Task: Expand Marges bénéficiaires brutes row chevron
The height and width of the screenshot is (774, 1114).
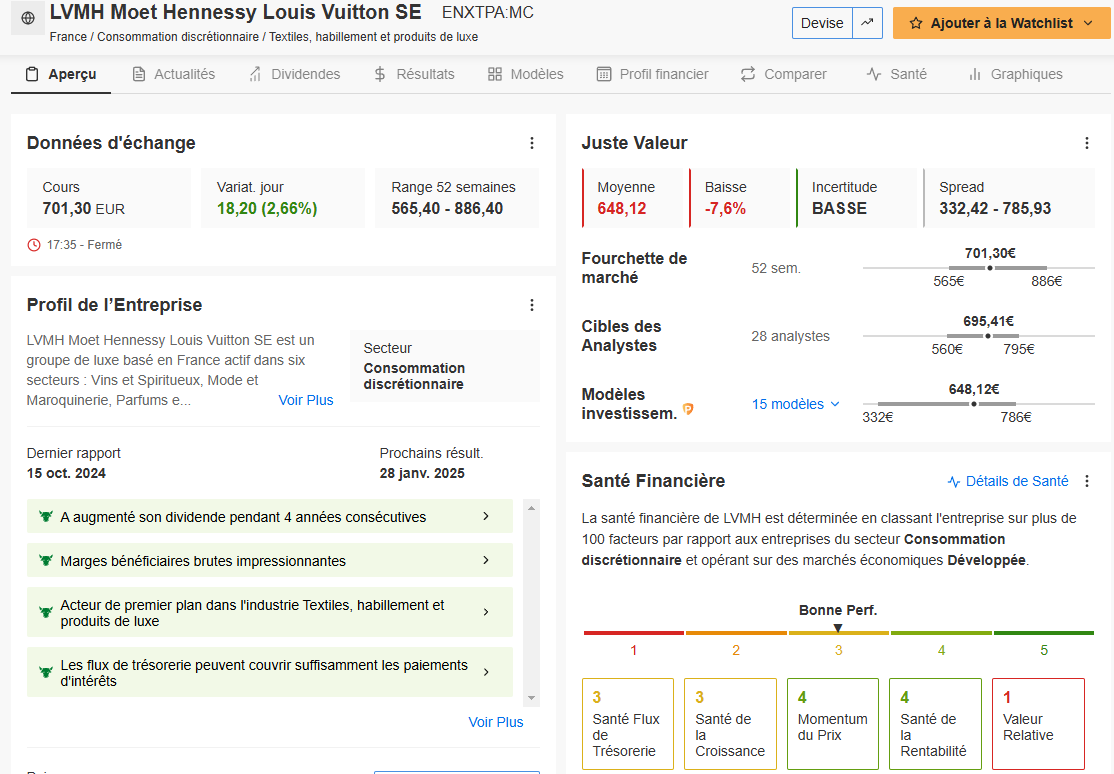Action: [486, 560]
